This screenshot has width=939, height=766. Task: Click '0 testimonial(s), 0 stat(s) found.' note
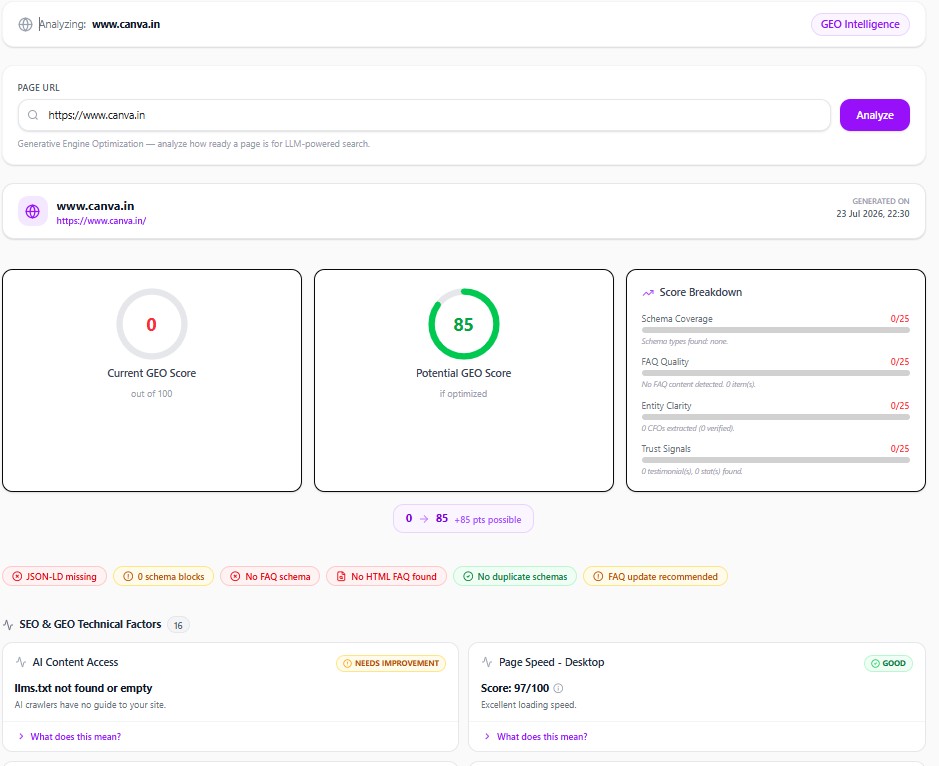coord(692,471)
